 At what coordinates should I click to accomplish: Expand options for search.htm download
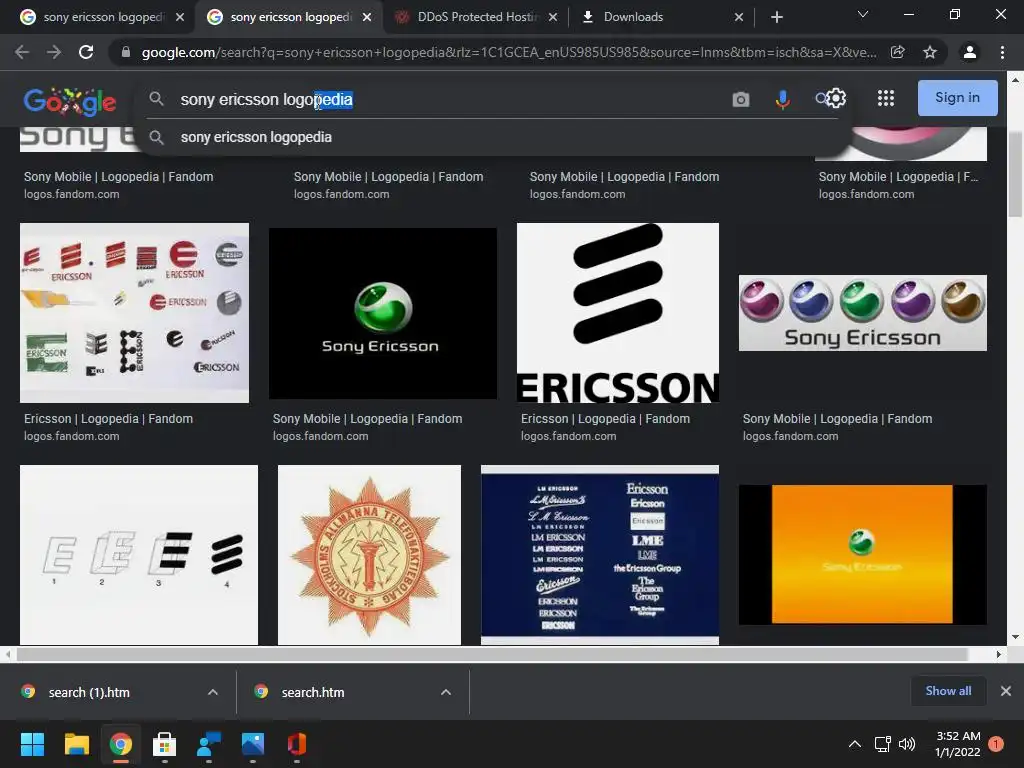[x=446, y=692]
